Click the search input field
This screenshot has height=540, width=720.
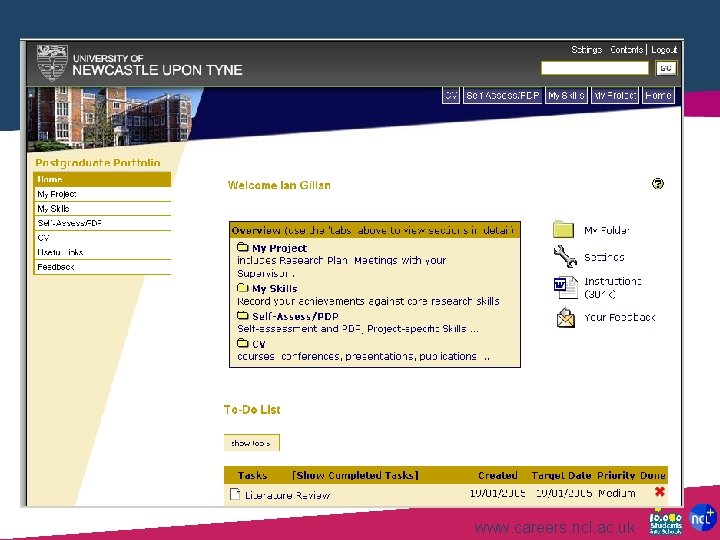595,68
